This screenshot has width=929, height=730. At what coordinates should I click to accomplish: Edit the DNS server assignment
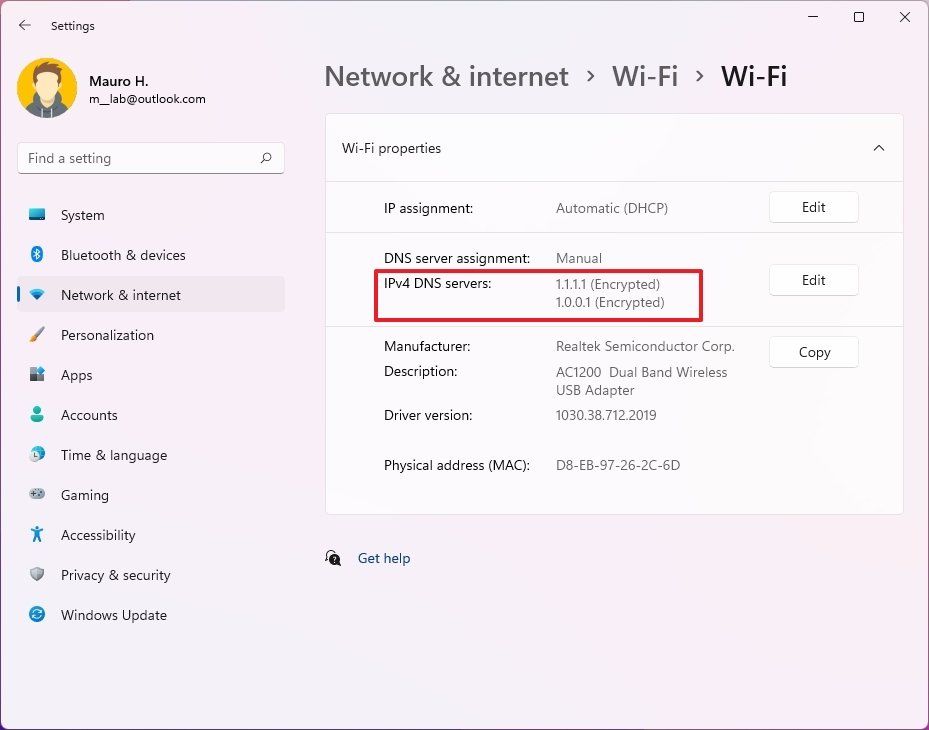(x=813, y=280)
